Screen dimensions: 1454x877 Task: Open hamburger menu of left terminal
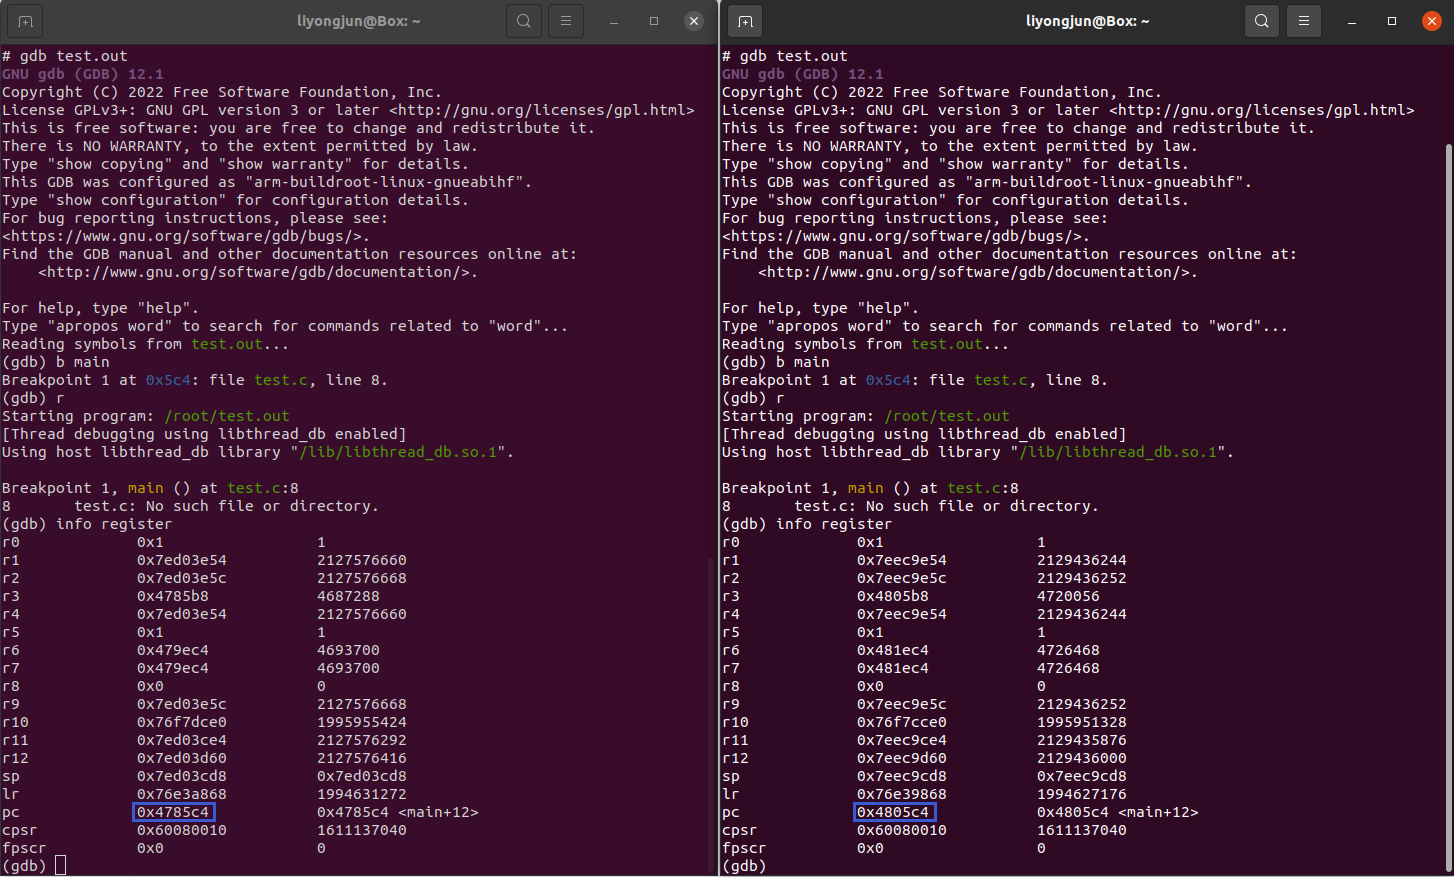tap(566, 21)
